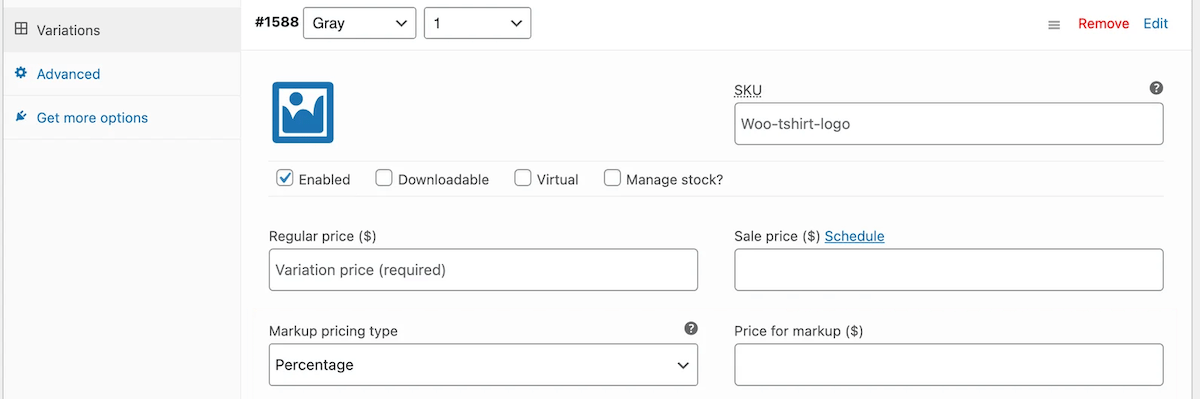Open the Gray color attribute dropdown
The image size is (1200, 399).
pyautogui.click(x=359, y=23)
